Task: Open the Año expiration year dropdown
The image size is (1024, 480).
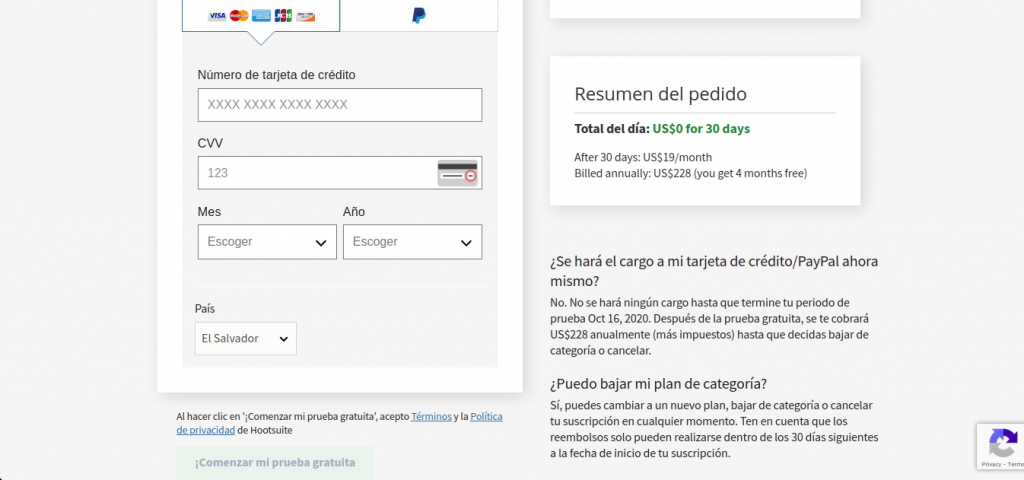Action: coord(412,242)
